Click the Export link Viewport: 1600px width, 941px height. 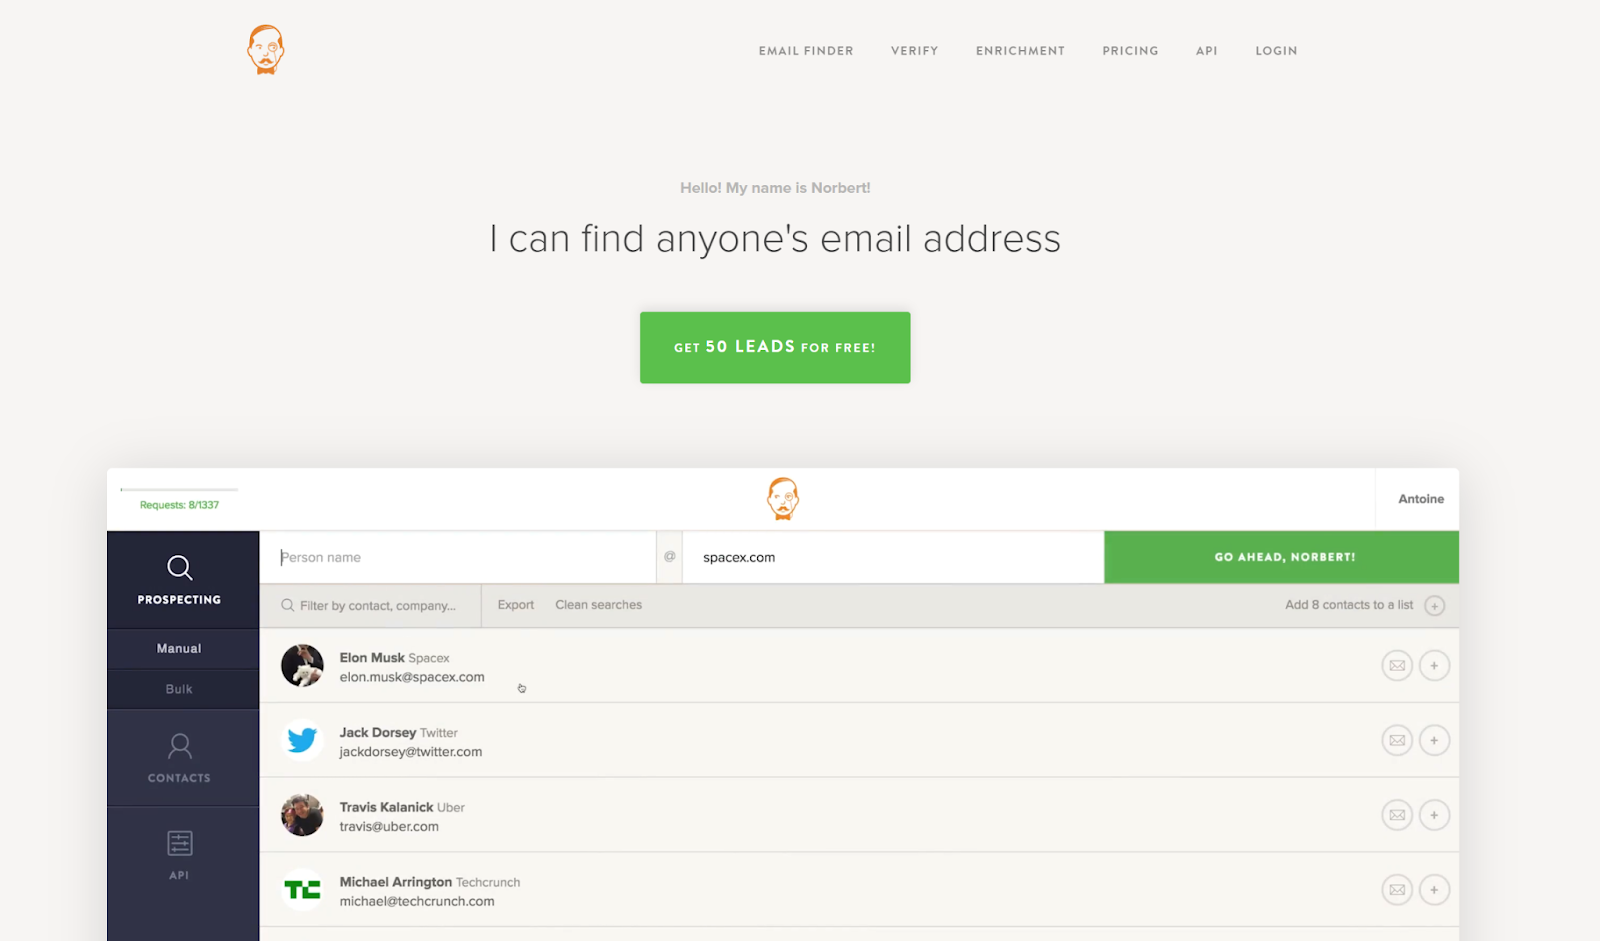click(516, 605)
